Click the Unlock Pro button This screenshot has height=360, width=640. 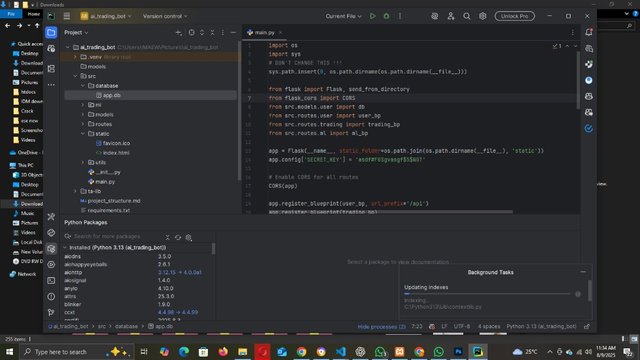(x=514, y=16)
